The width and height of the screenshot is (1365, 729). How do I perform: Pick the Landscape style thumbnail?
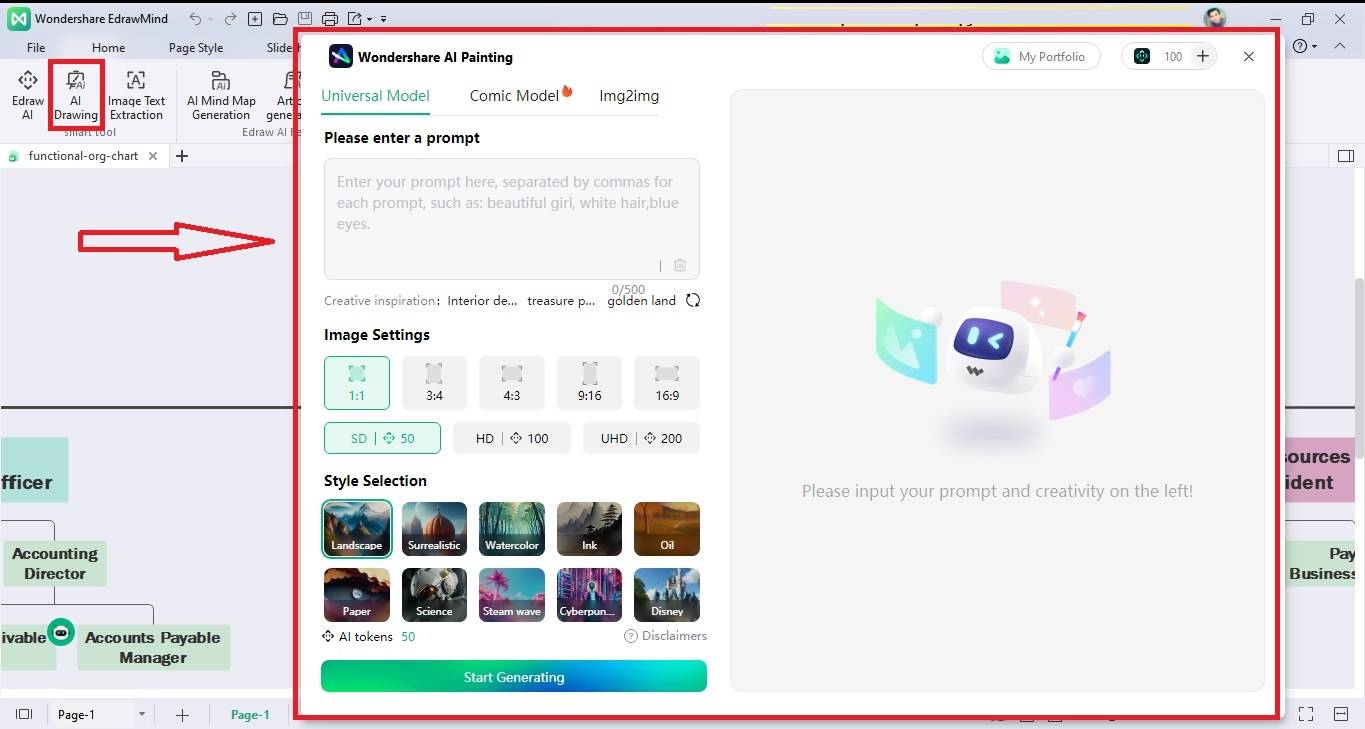pyautogui.click(x=357, y=528)
